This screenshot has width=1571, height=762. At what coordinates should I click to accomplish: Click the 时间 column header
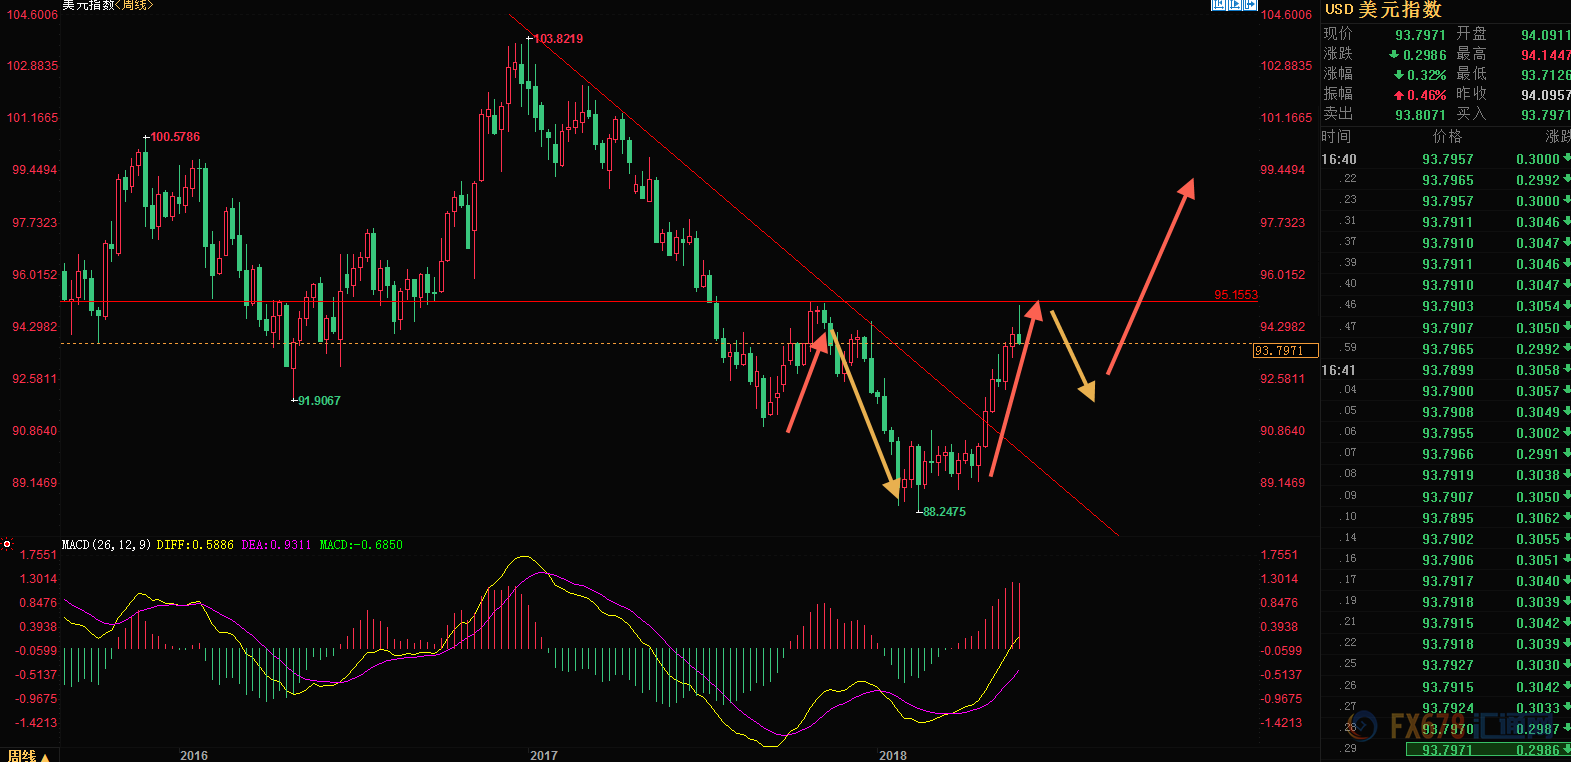pyautogui.click(x=1336, y=136)
